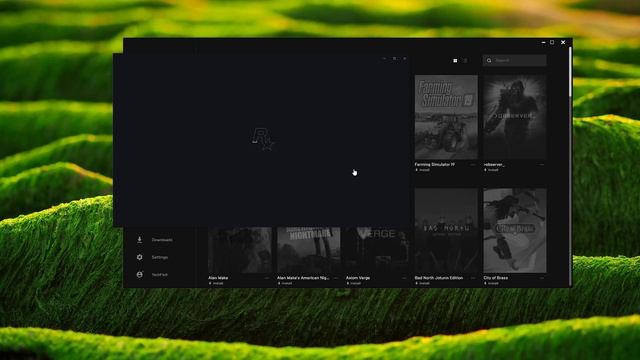Open more options for City of Brass
This screenshot has width=640, height=360.
(x=542, y=278)
